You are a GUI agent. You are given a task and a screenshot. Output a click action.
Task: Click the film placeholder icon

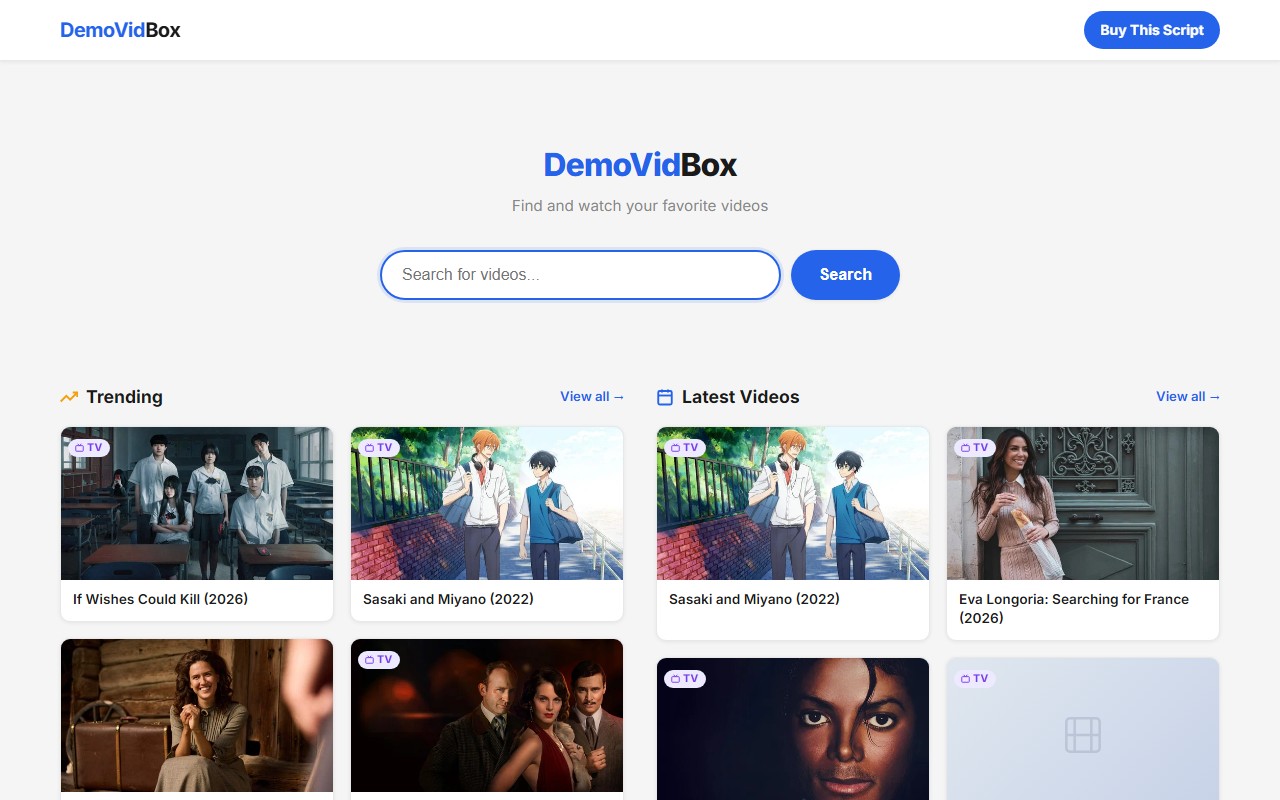tap(1083, 735)
